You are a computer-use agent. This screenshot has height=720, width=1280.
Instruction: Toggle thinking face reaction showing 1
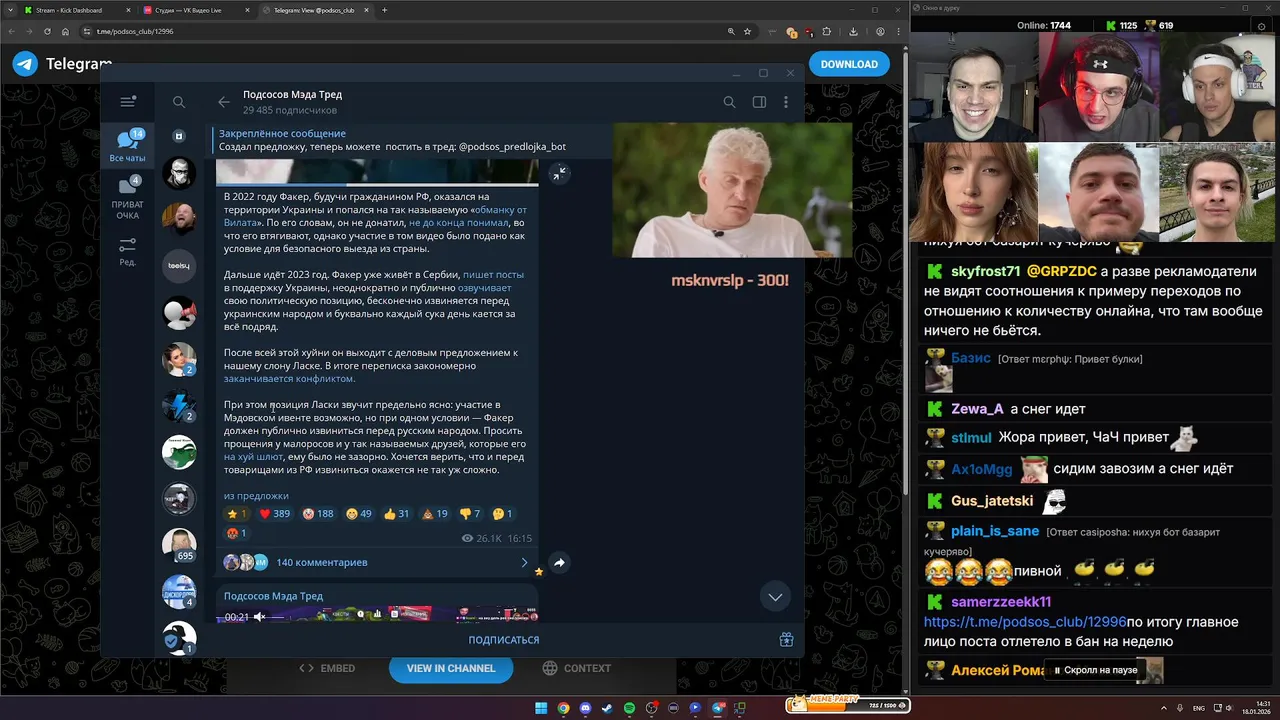[x=503, y=514]
